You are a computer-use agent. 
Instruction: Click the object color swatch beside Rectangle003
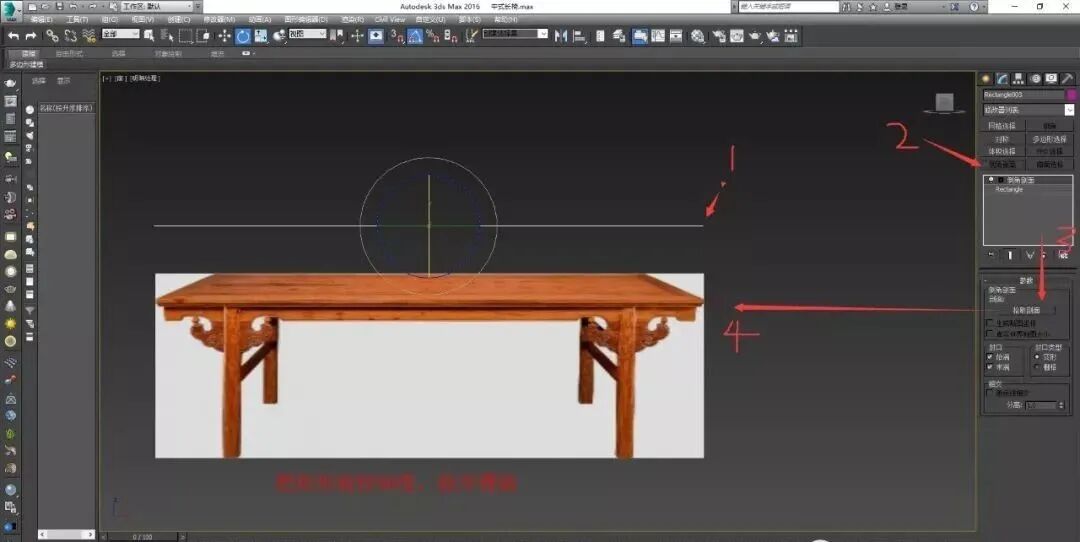coord(1072,94)
